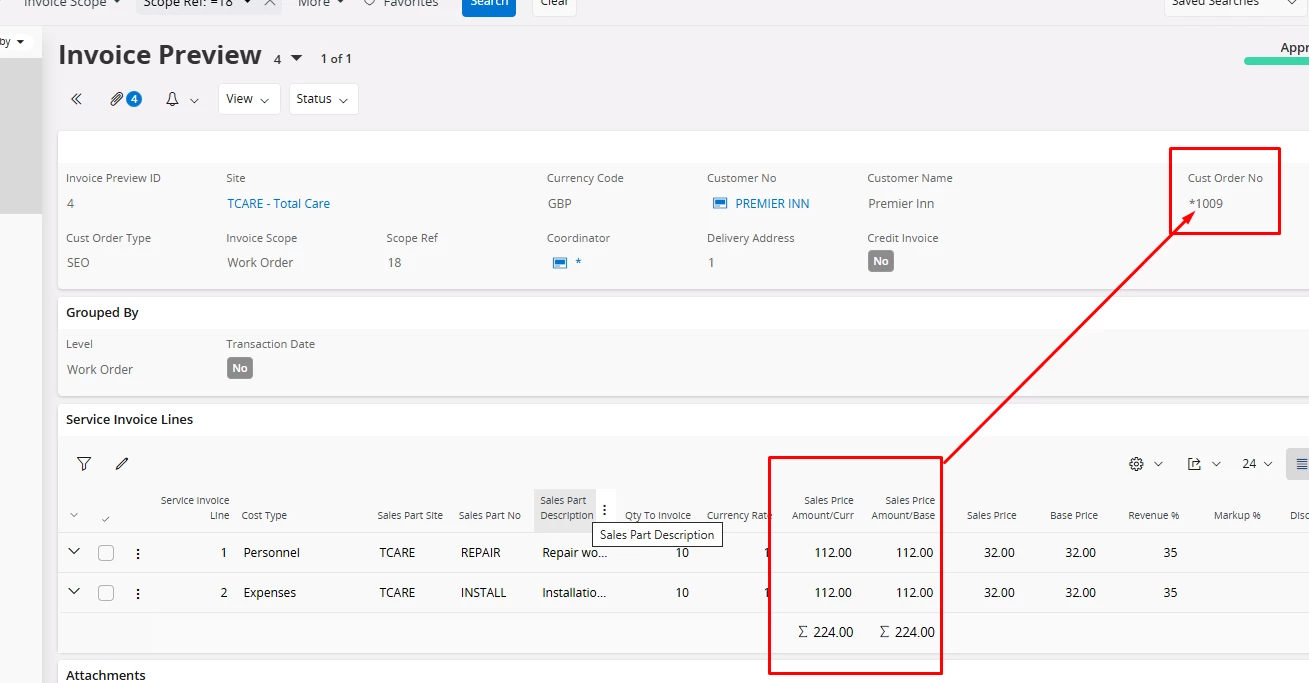The height and width of the screenshot is (683, 1309).
Task: Expand the Personnel row chevron
Action: 74,551
